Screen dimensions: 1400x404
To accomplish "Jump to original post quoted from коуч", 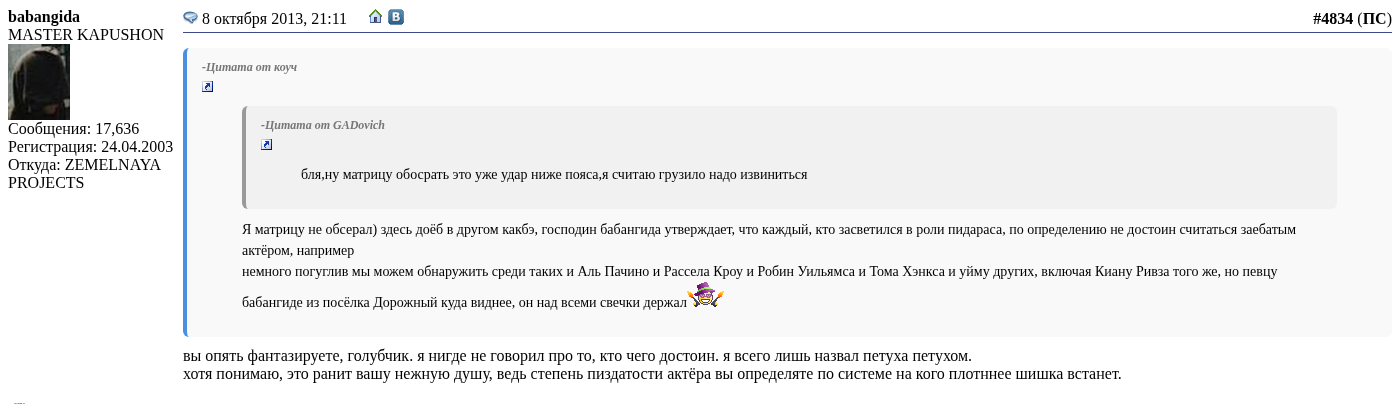I will click(208, 87).
